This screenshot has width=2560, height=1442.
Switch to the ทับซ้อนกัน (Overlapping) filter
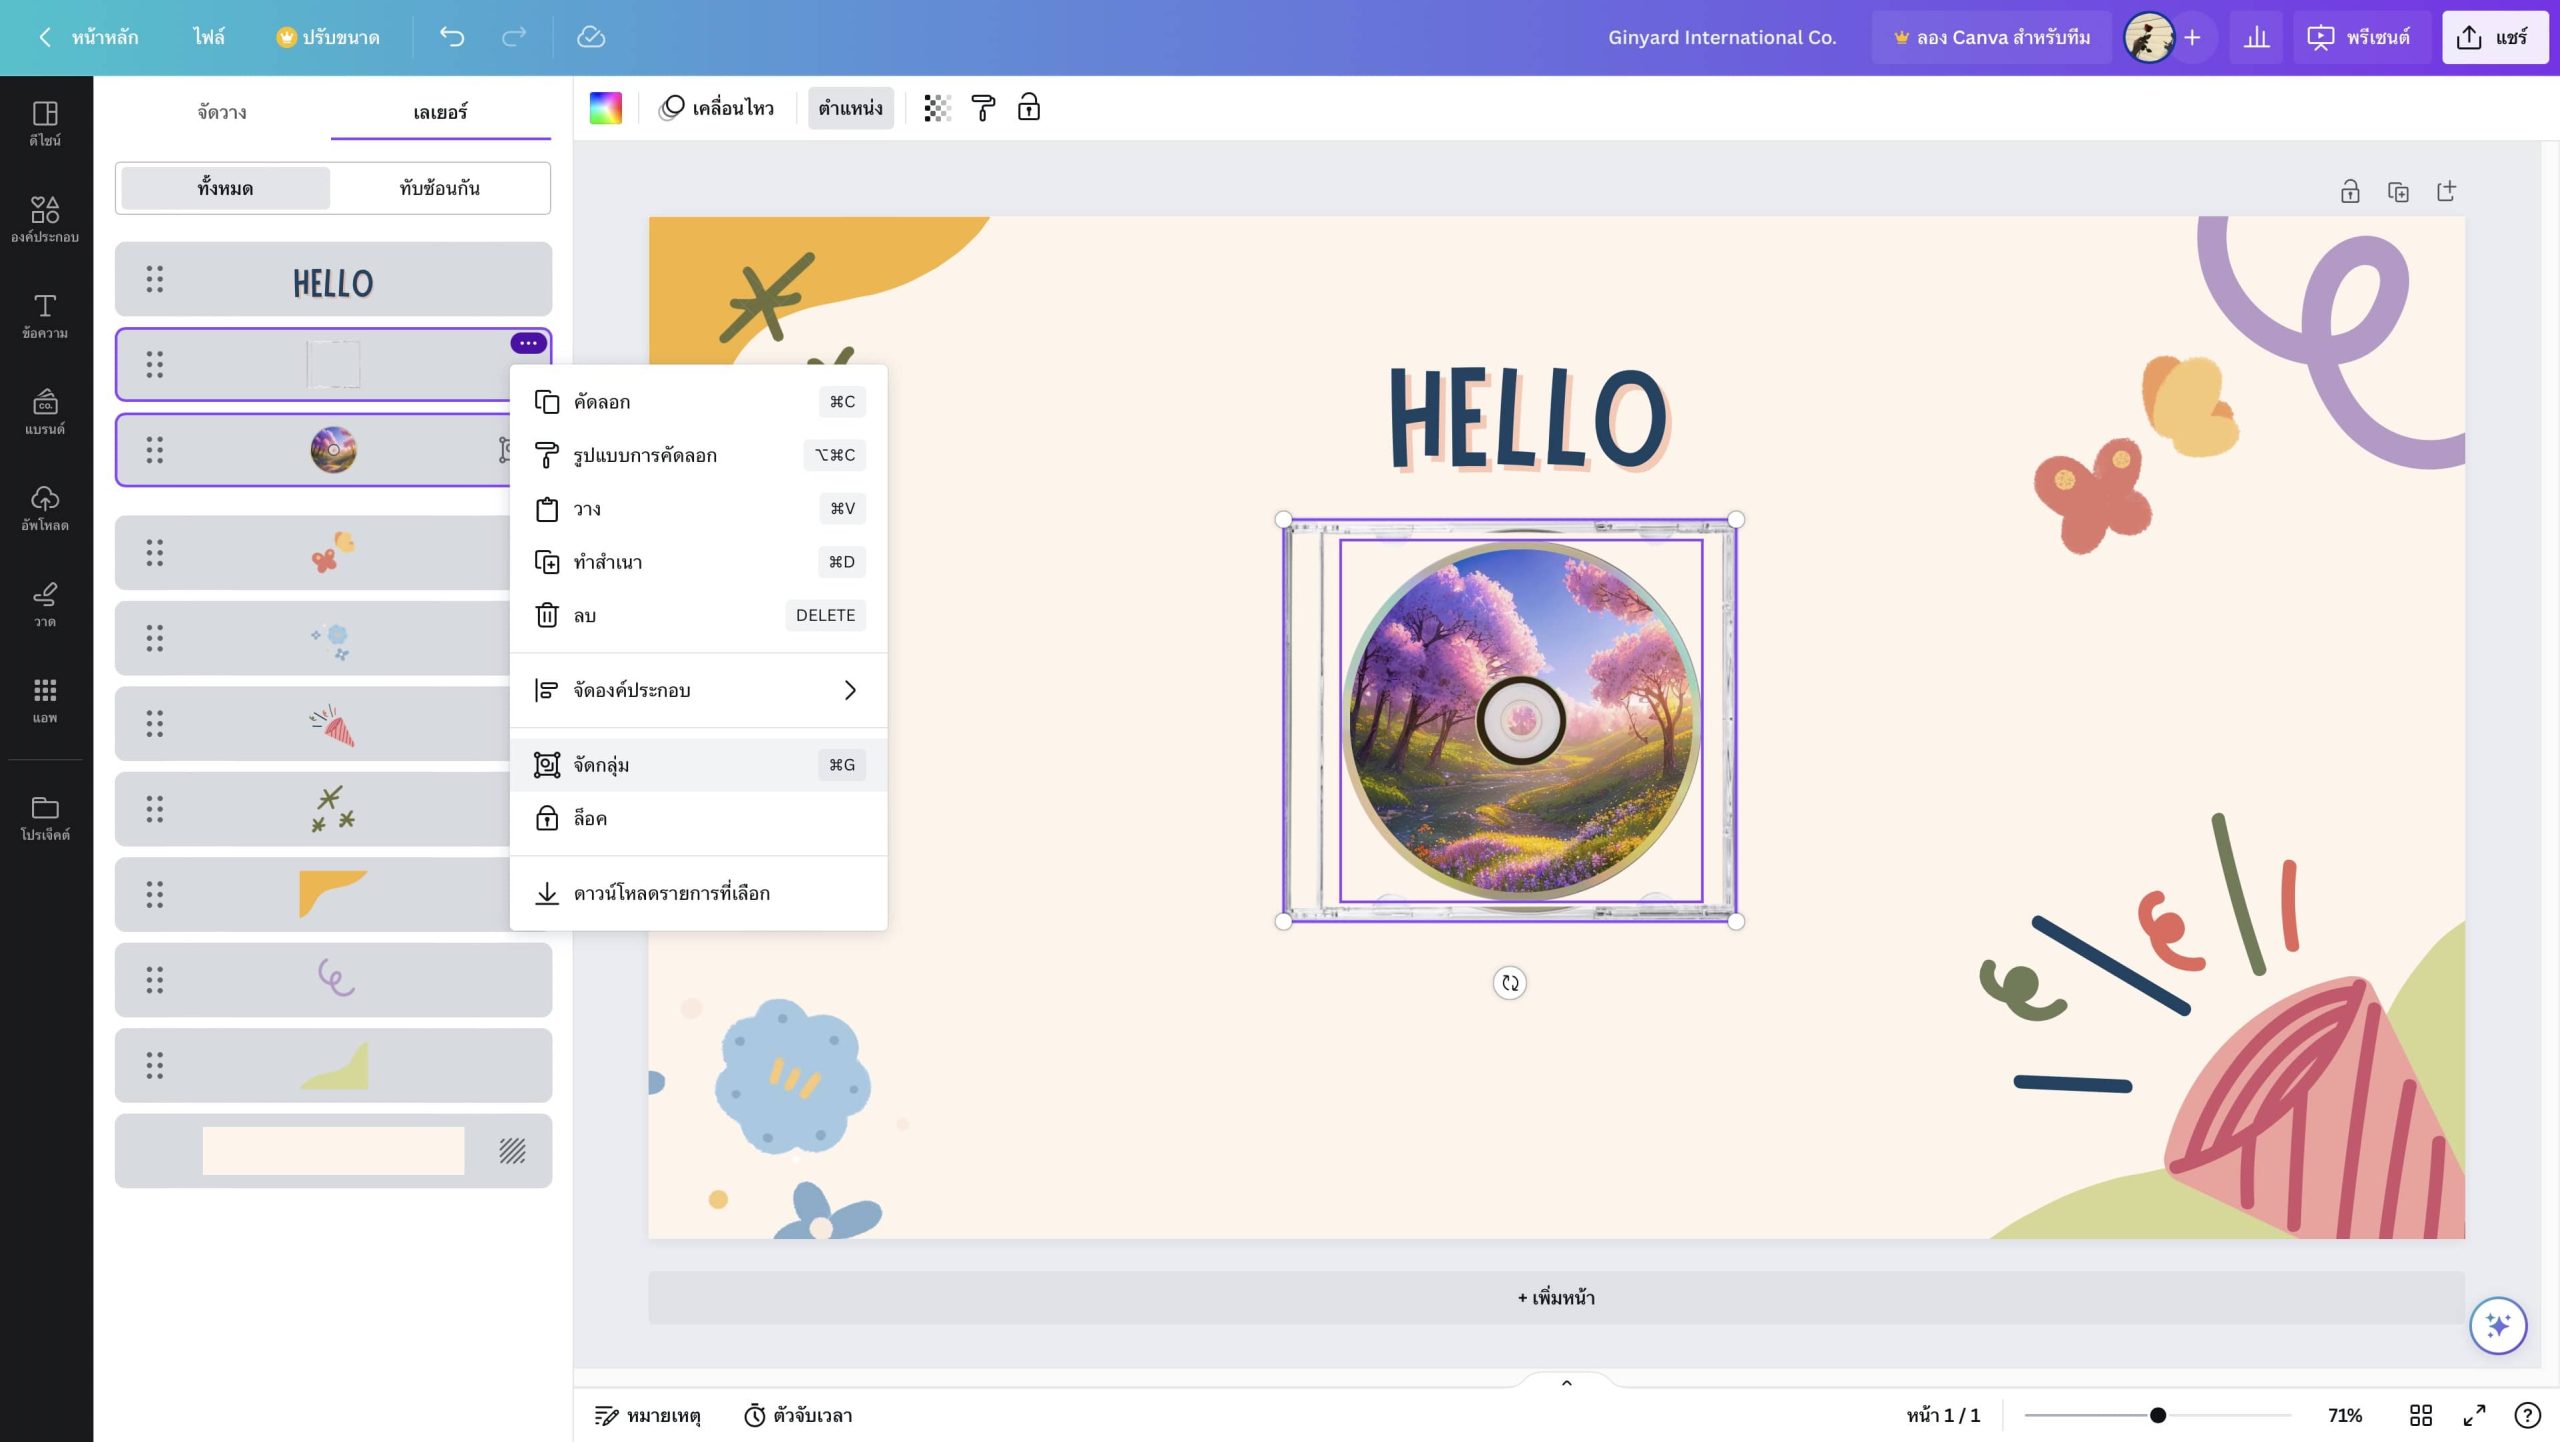(x=439, y=188)
